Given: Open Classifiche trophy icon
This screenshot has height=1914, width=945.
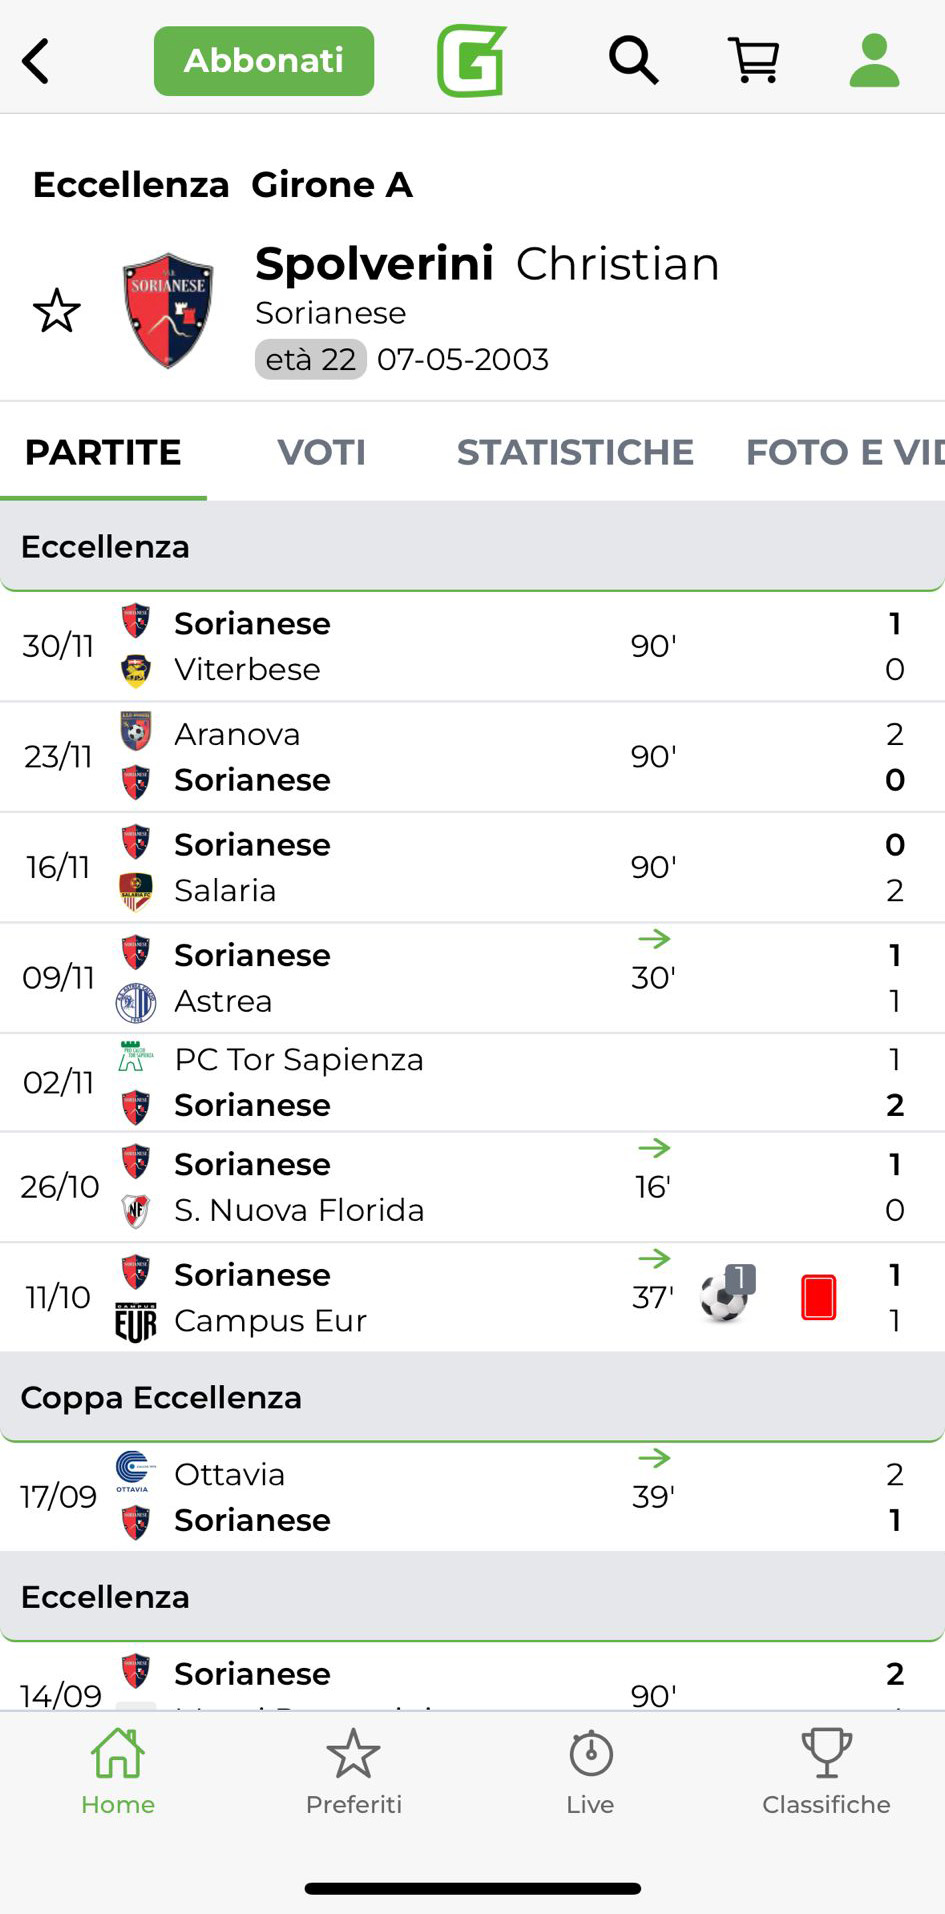Looking at the screenshot, I should 826,1772.
